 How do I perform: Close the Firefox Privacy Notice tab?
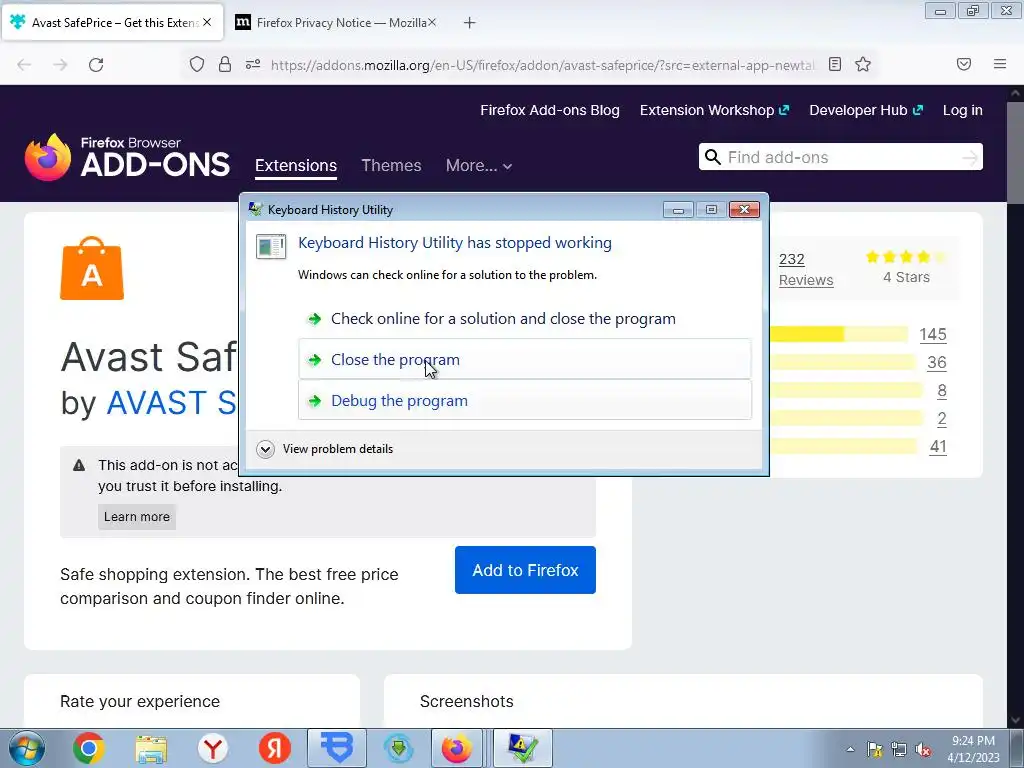pos(432,22)
